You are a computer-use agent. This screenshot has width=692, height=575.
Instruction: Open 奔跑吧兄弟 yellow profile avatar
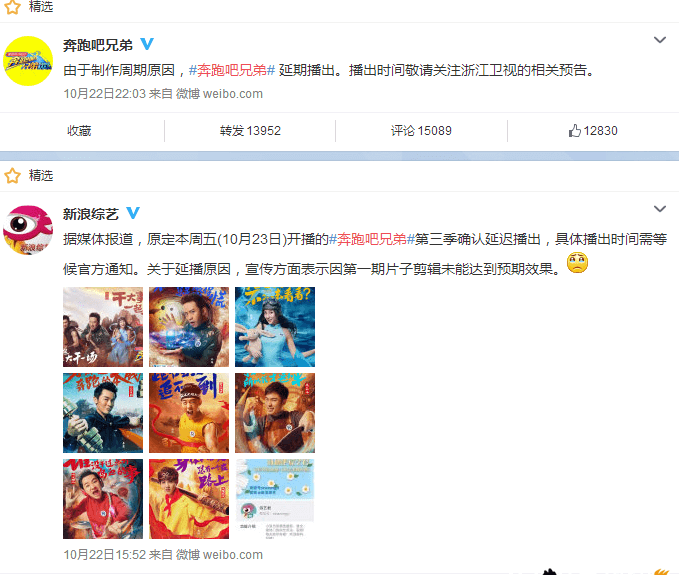28,61
